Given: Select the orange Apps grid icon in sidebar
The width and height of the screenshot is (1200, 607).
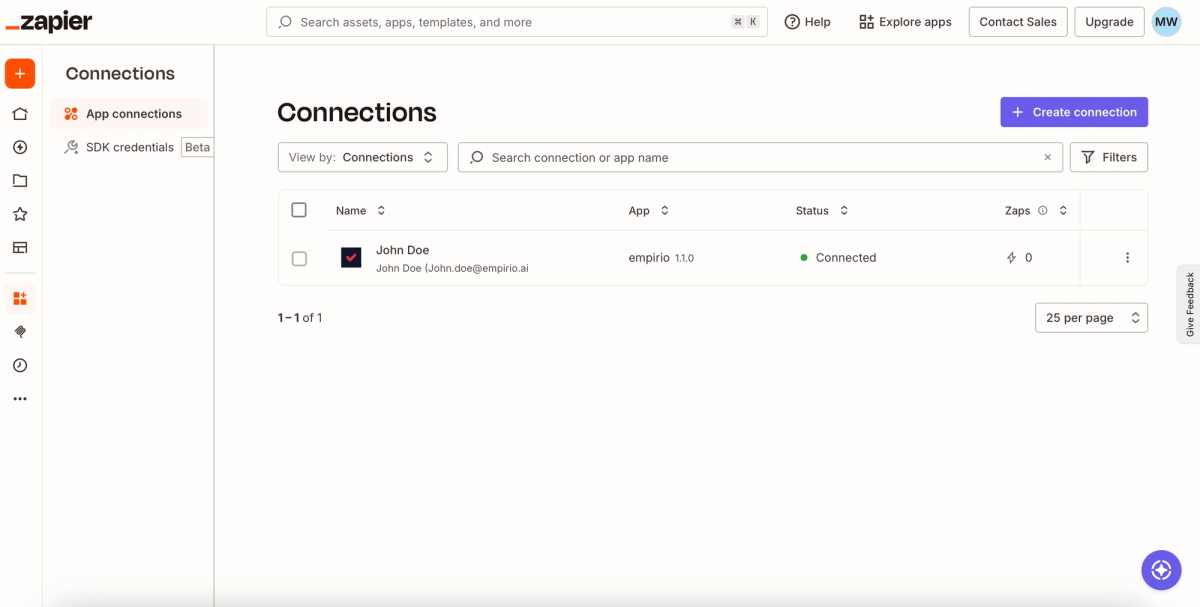Looking at the screenshot, I should 20,298.
